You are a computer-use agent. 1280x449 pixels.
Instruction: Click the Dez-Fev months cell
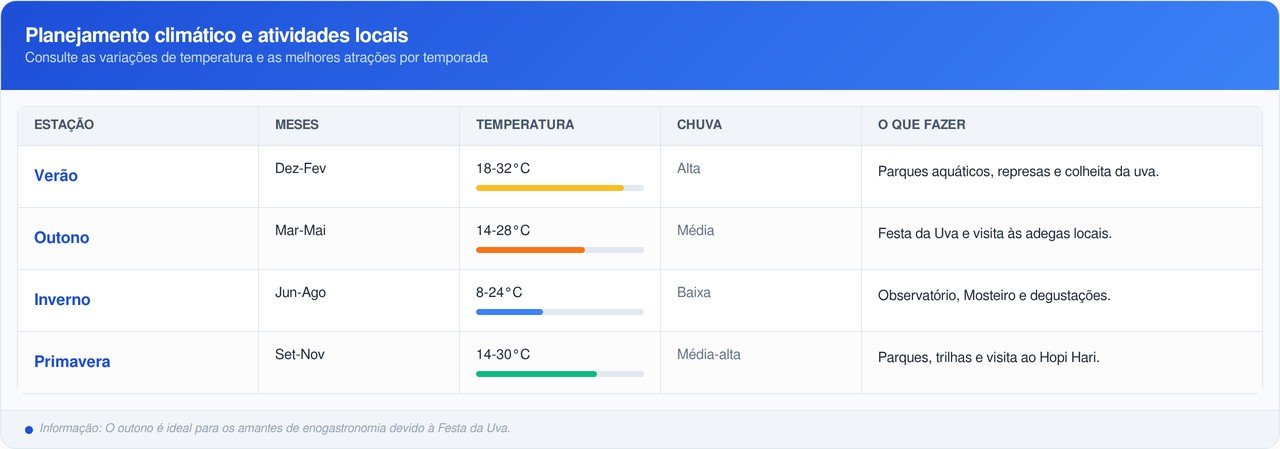pyautogui.click(x=300, y=168)
